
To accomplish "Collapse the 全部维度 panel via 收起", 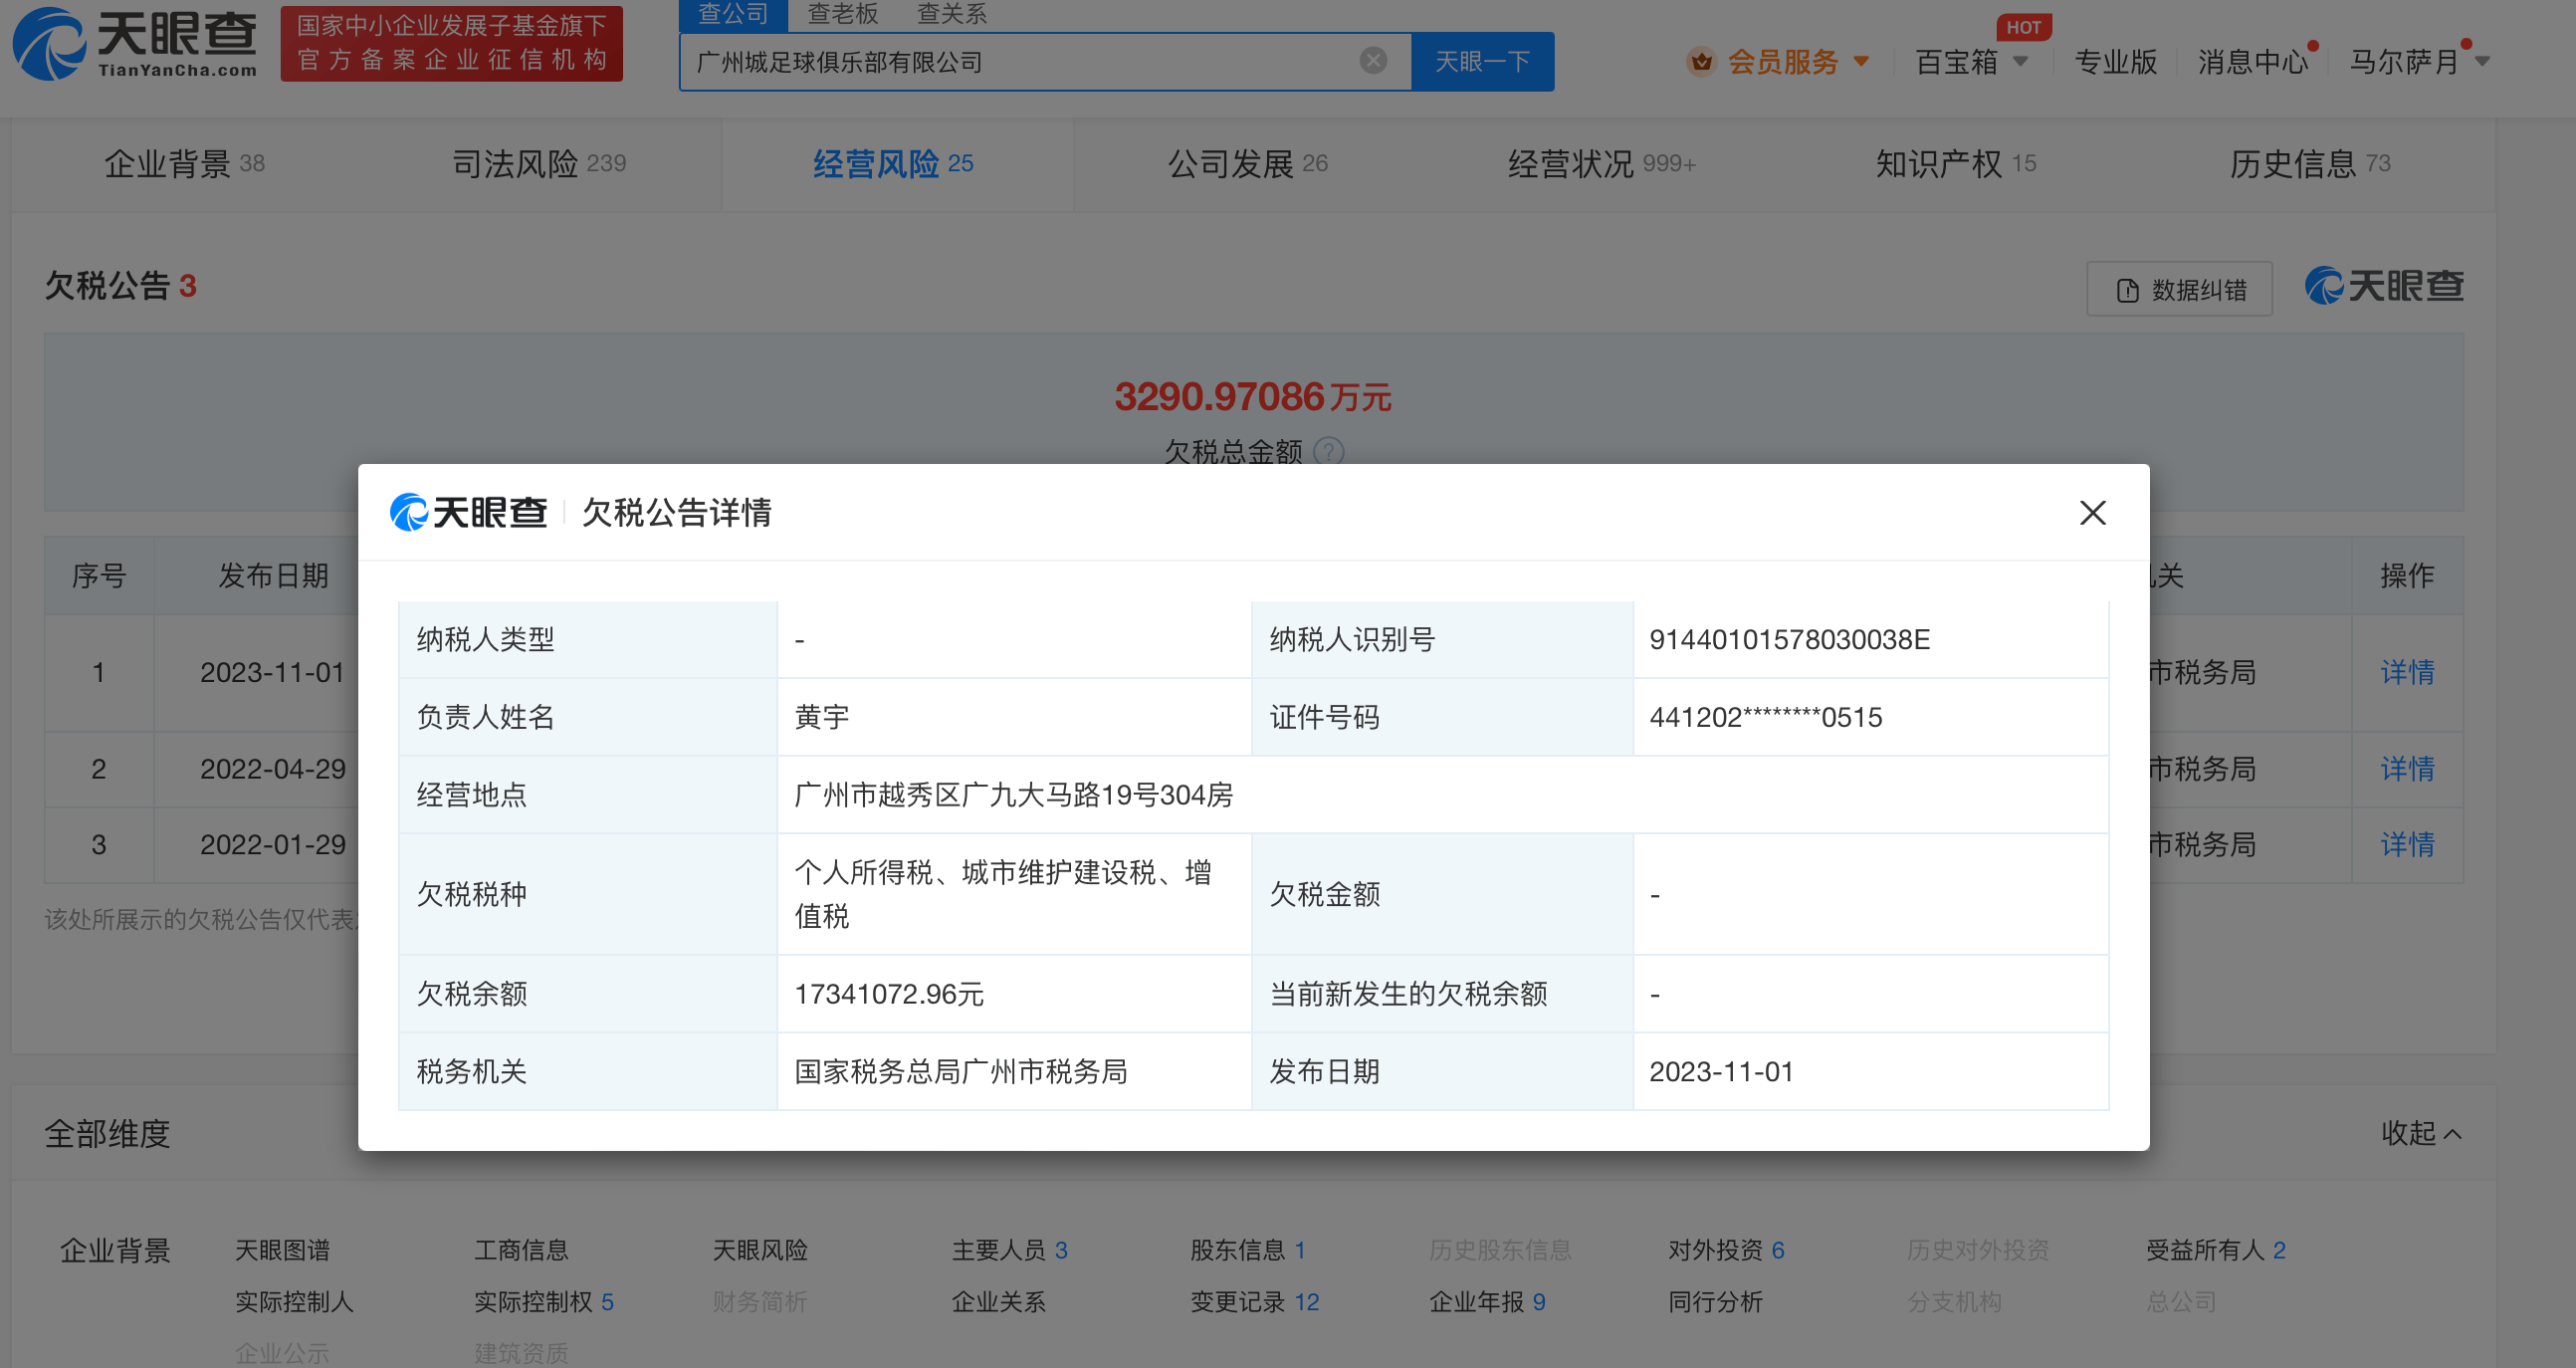I will click(2420, 1133).
